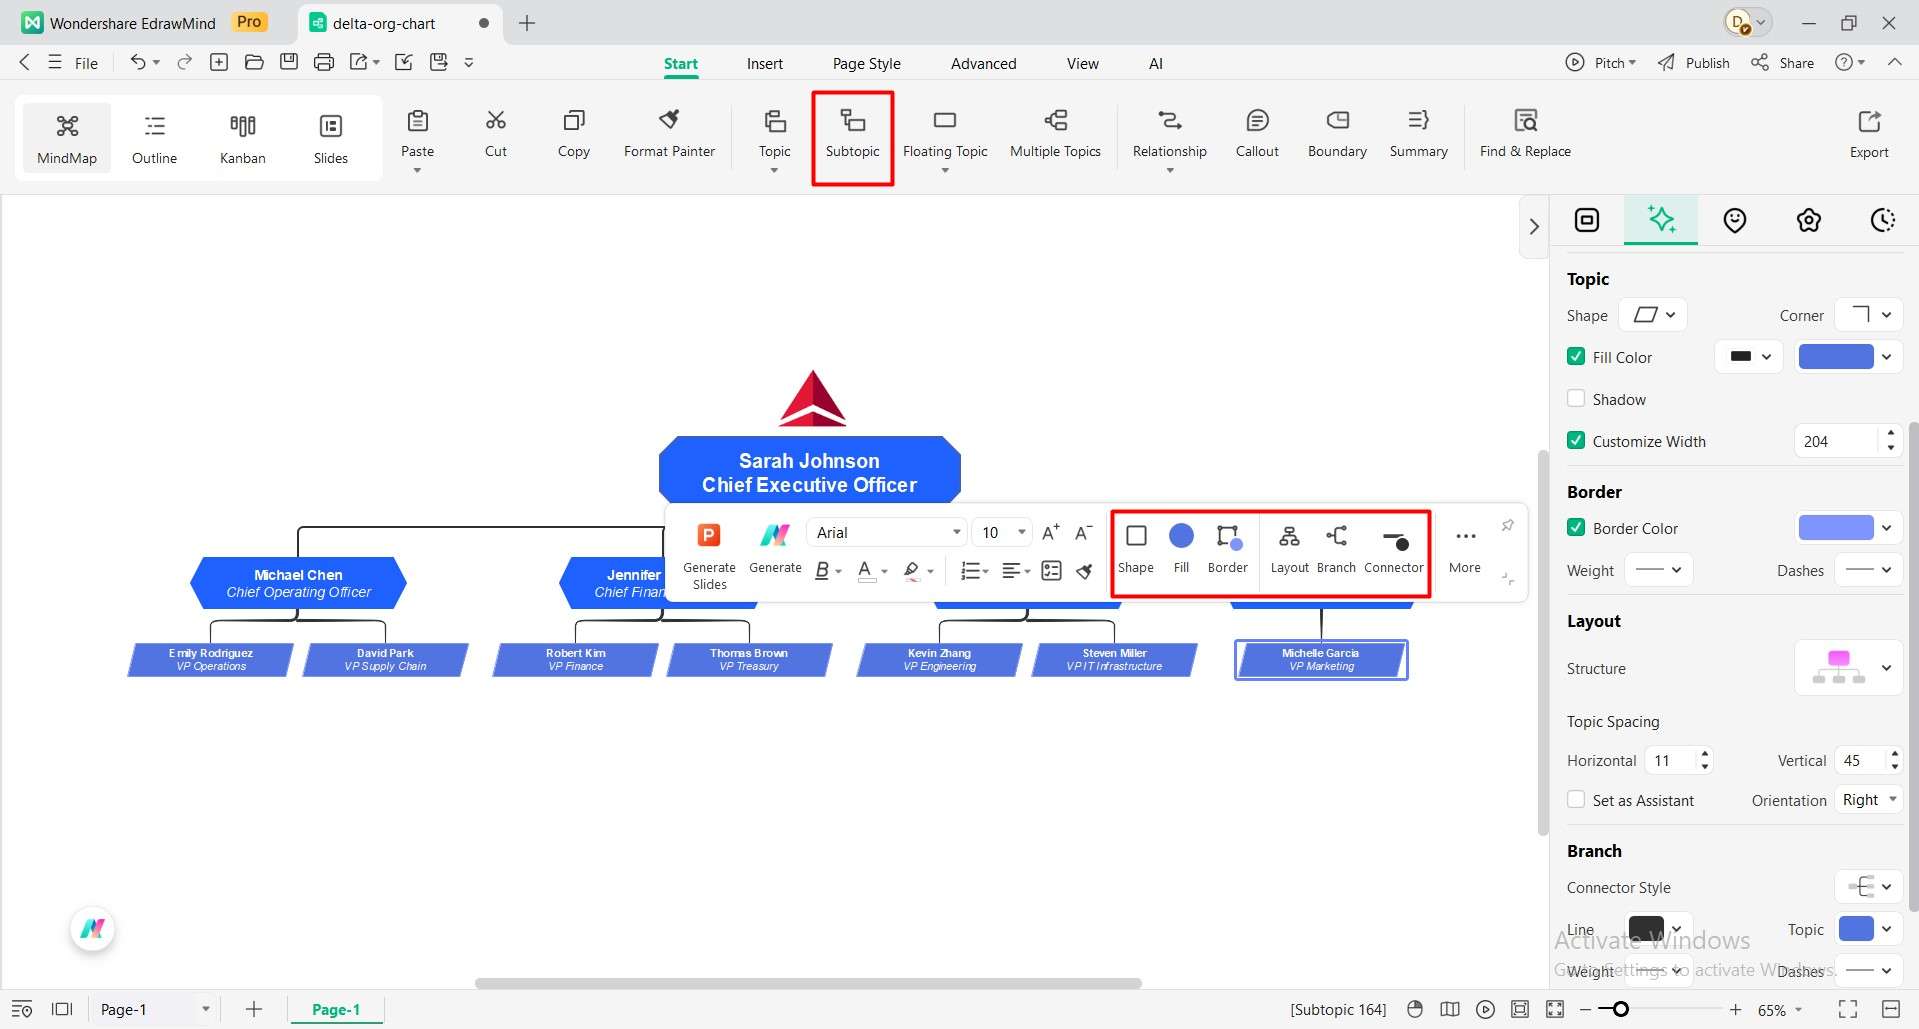
Task: Open the border Weight dropdown
Action: [x=1659, y=570]
